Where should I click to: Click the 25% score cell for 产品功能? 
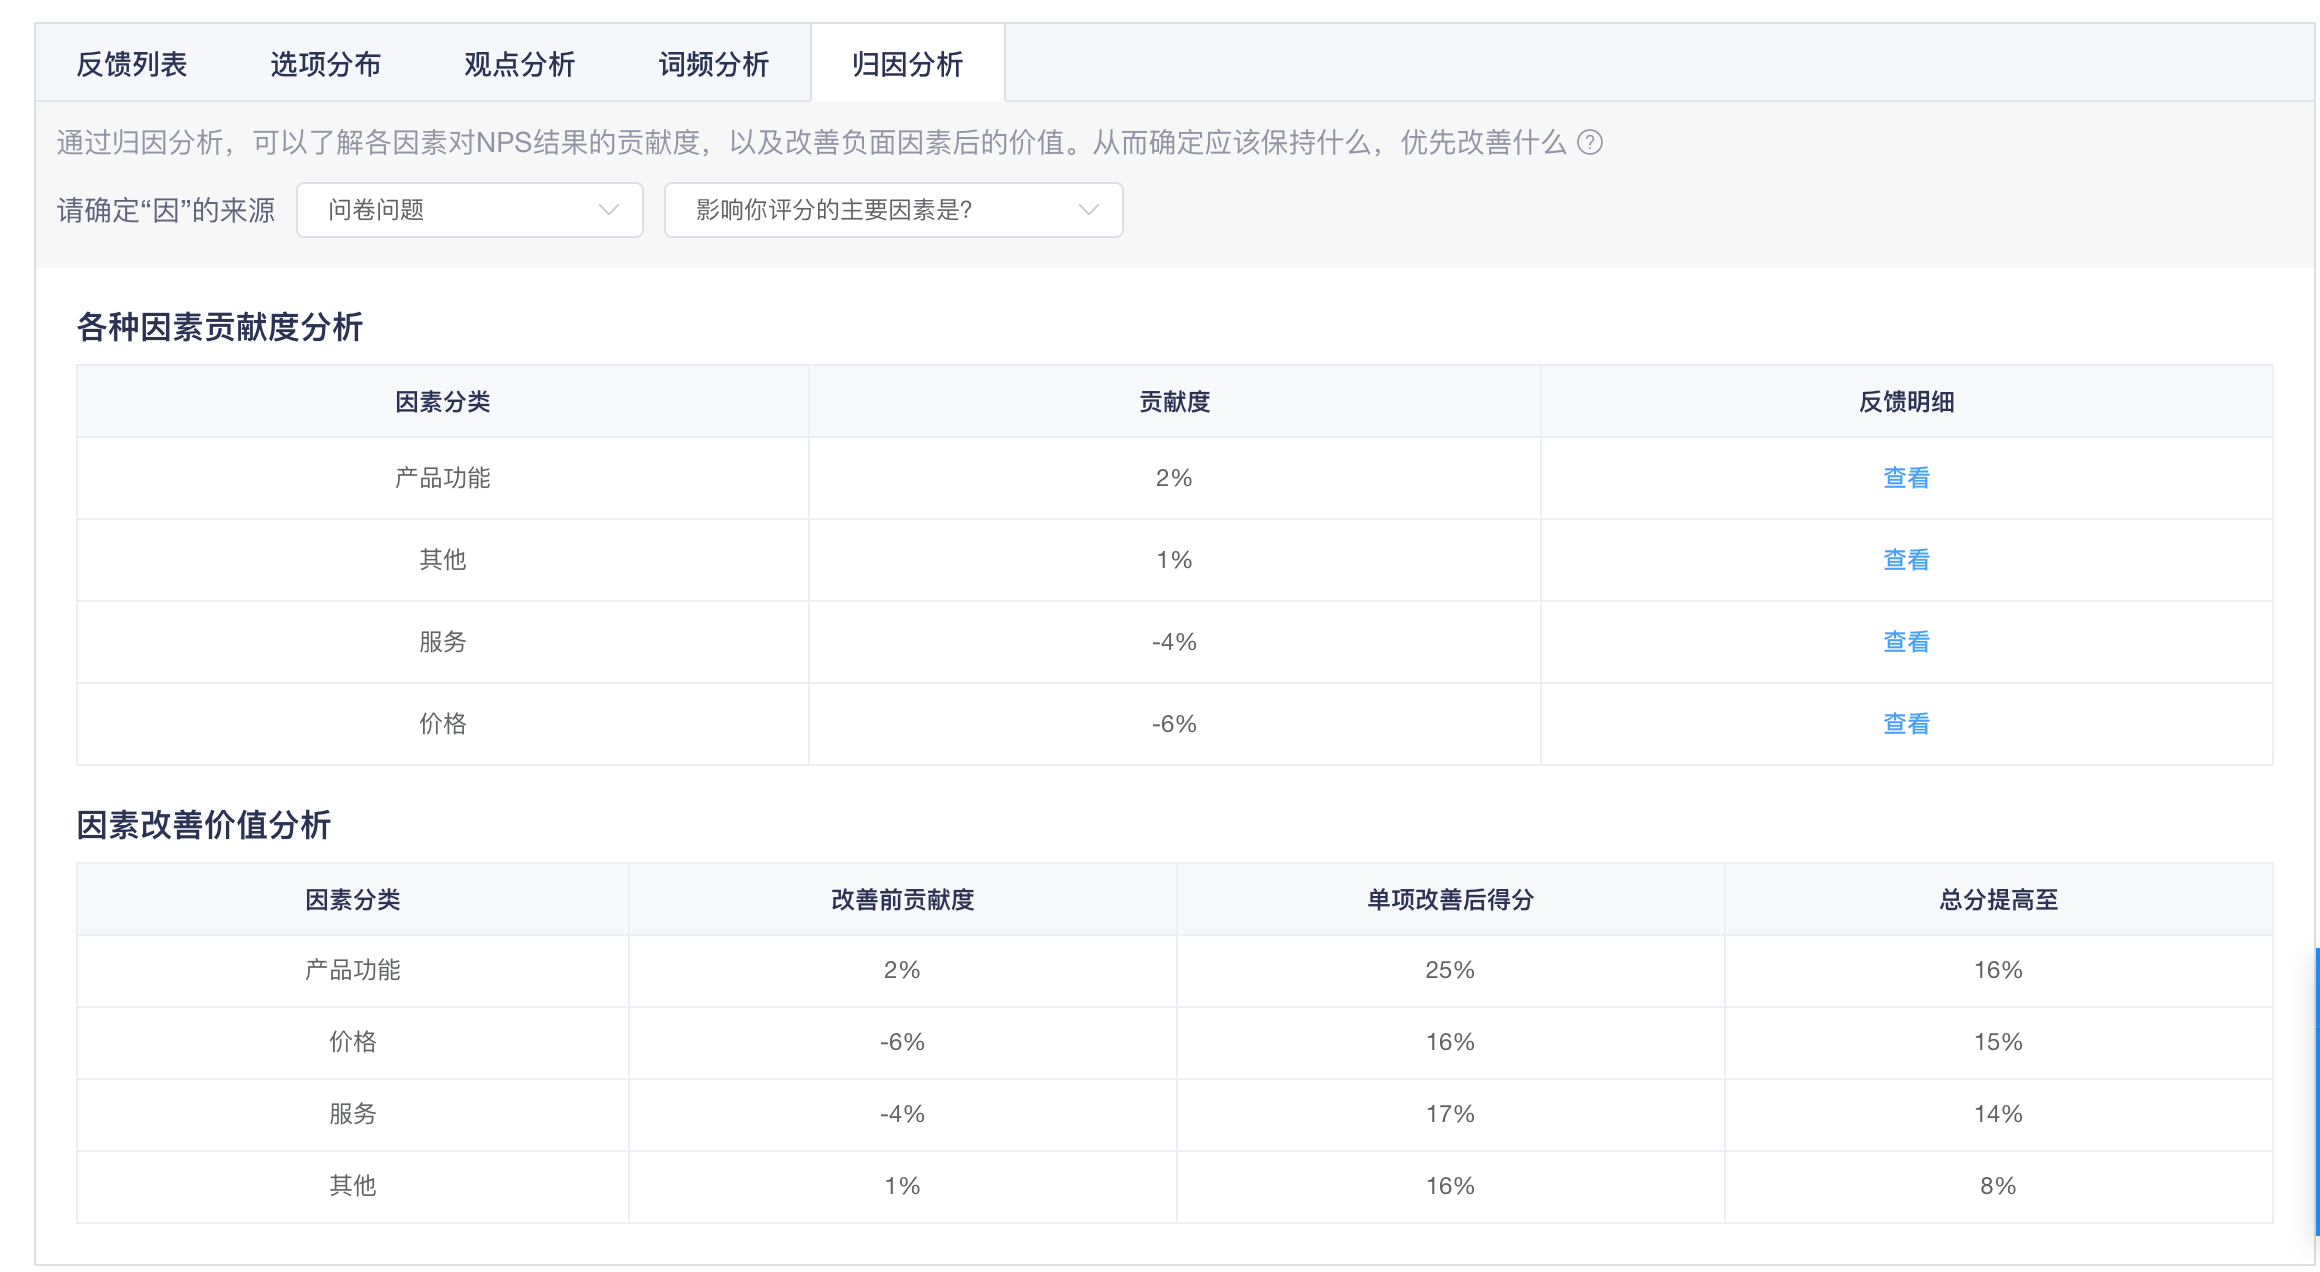pos(1450,970)
